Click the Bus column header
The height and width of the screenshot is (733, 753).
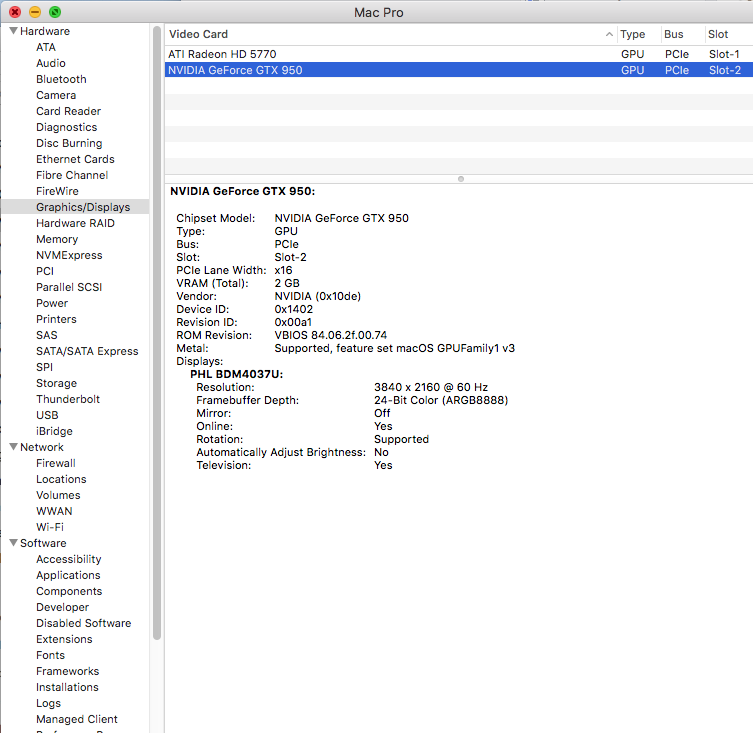(x=682, y=34)
